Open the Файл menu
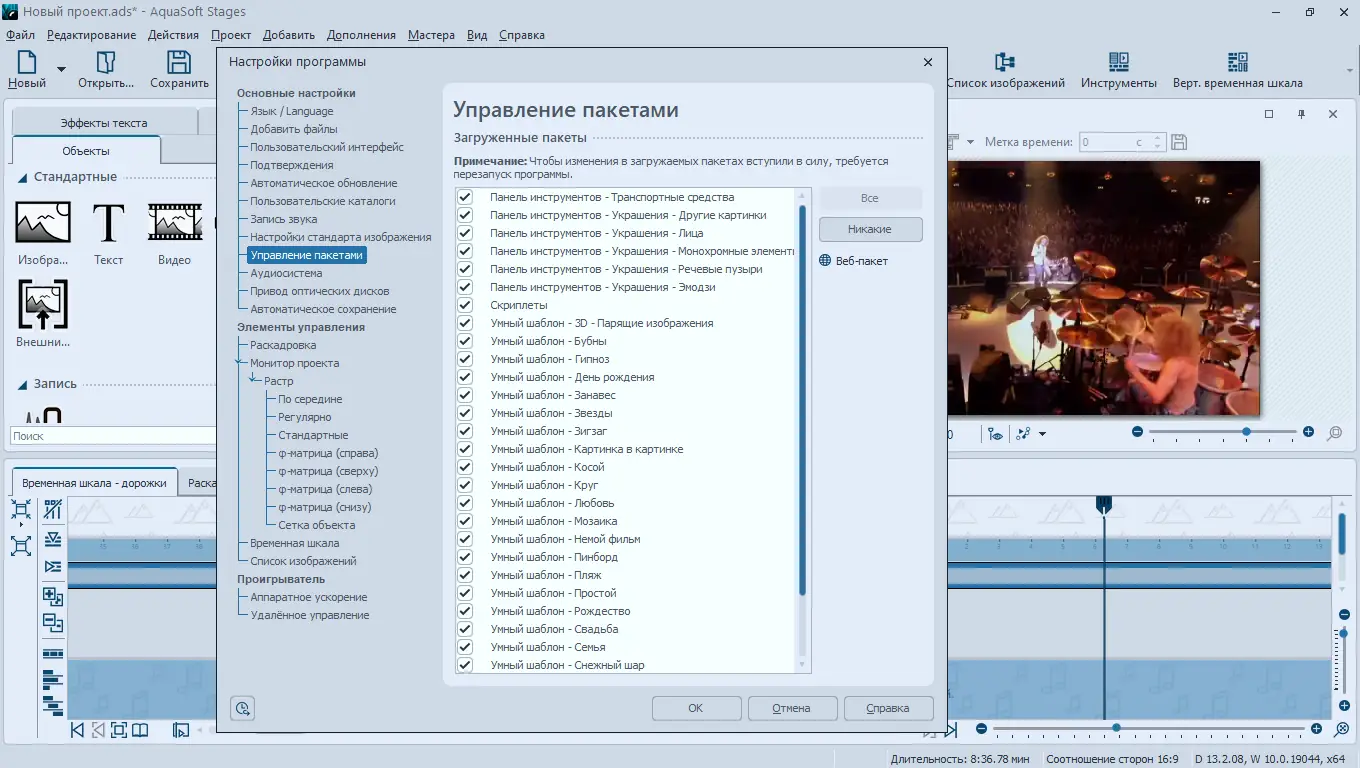This screenshot has height=768, width=1360. 20,35
